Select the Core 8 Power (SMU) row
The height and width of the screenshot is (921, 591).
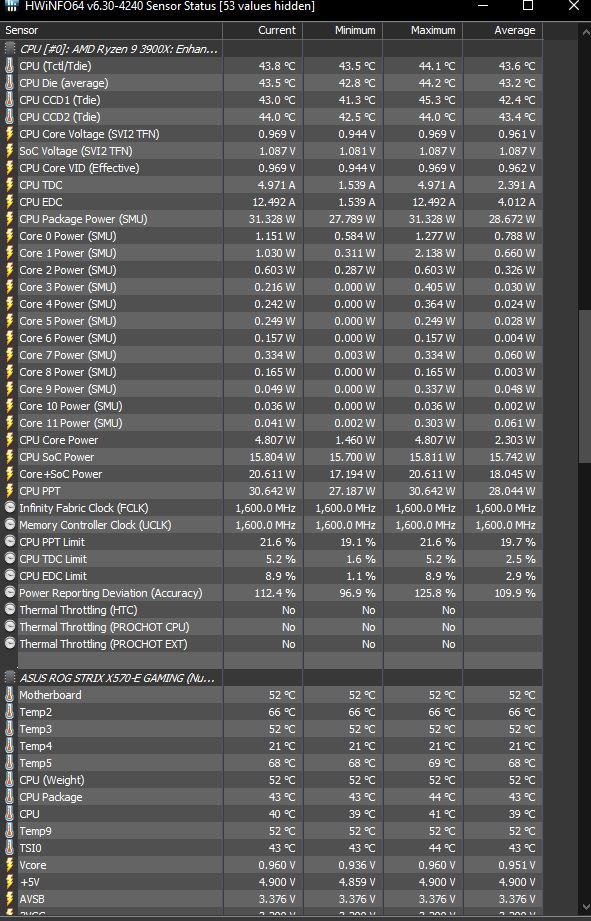pyautogui.click(x=271, y=372)
